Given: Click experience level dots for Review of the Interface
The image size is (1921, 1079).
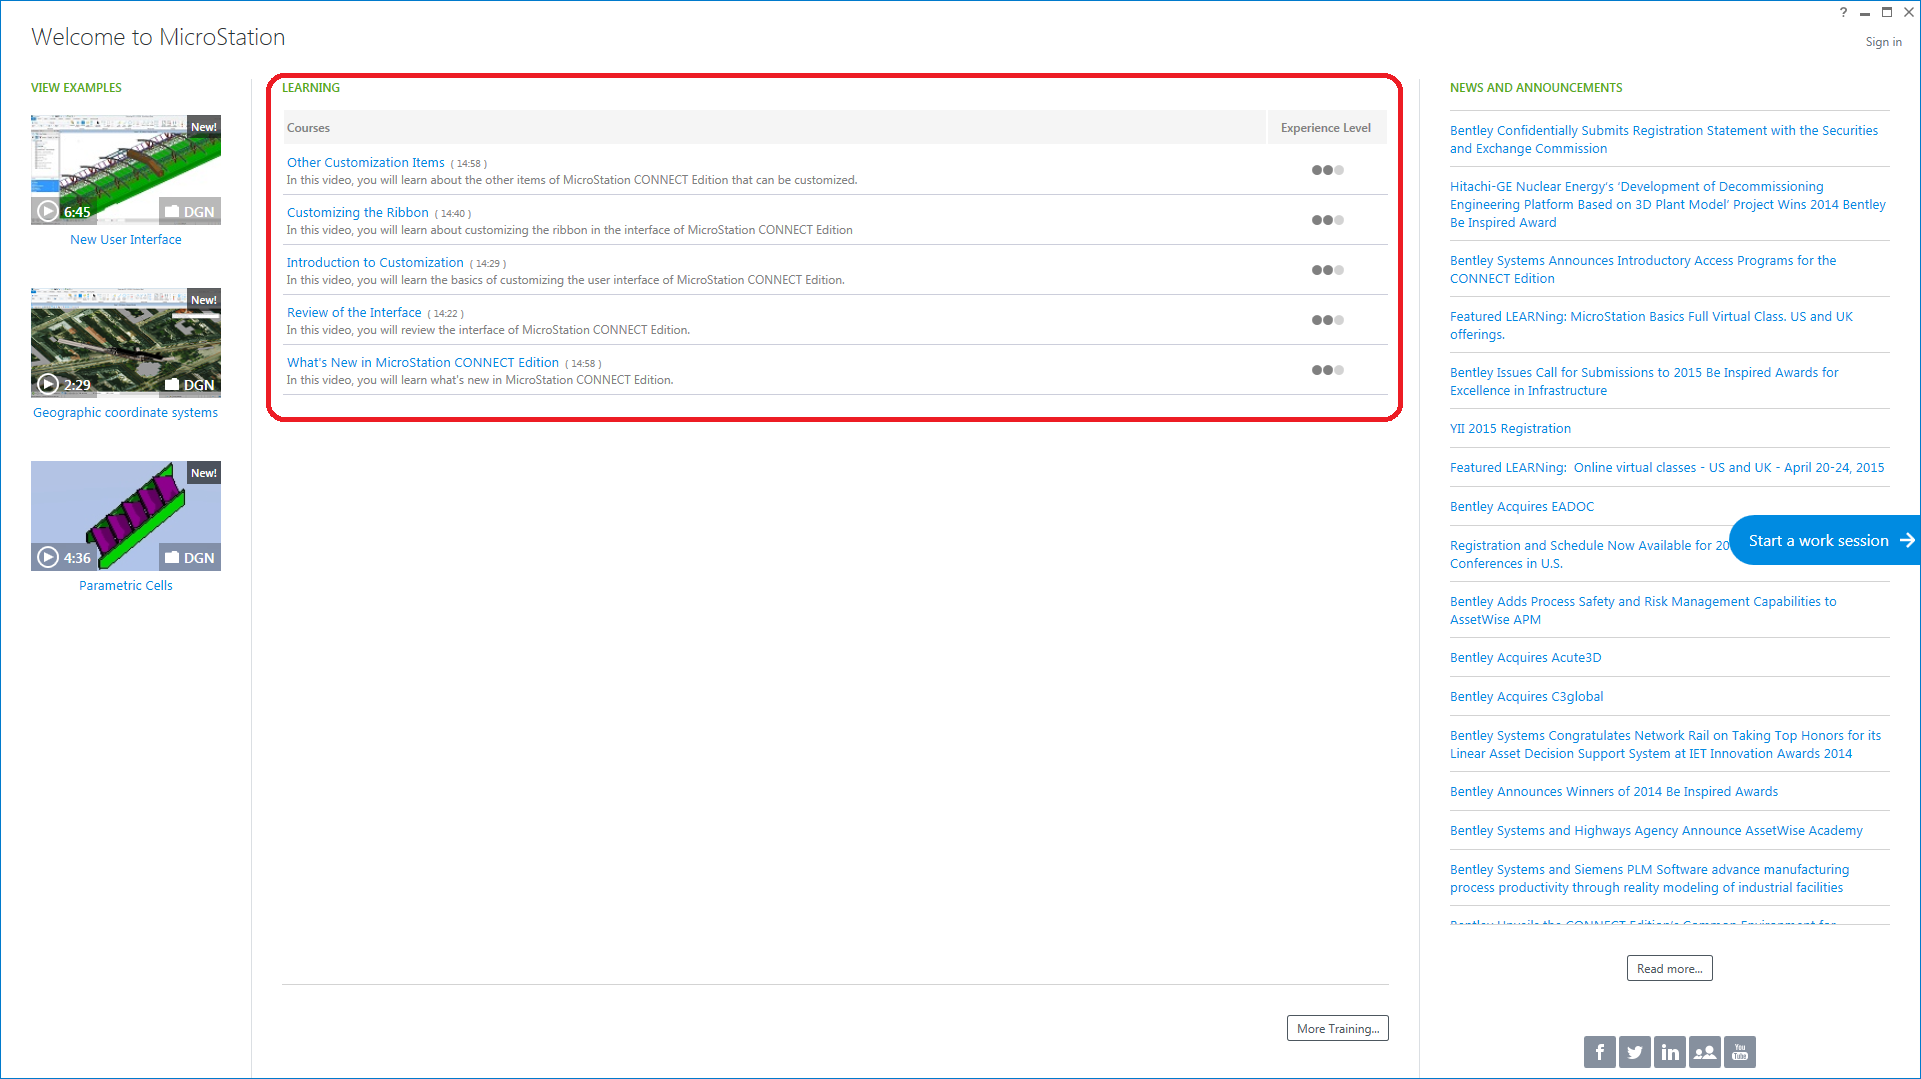Looking at the screenshot, I should [1327, 320].
